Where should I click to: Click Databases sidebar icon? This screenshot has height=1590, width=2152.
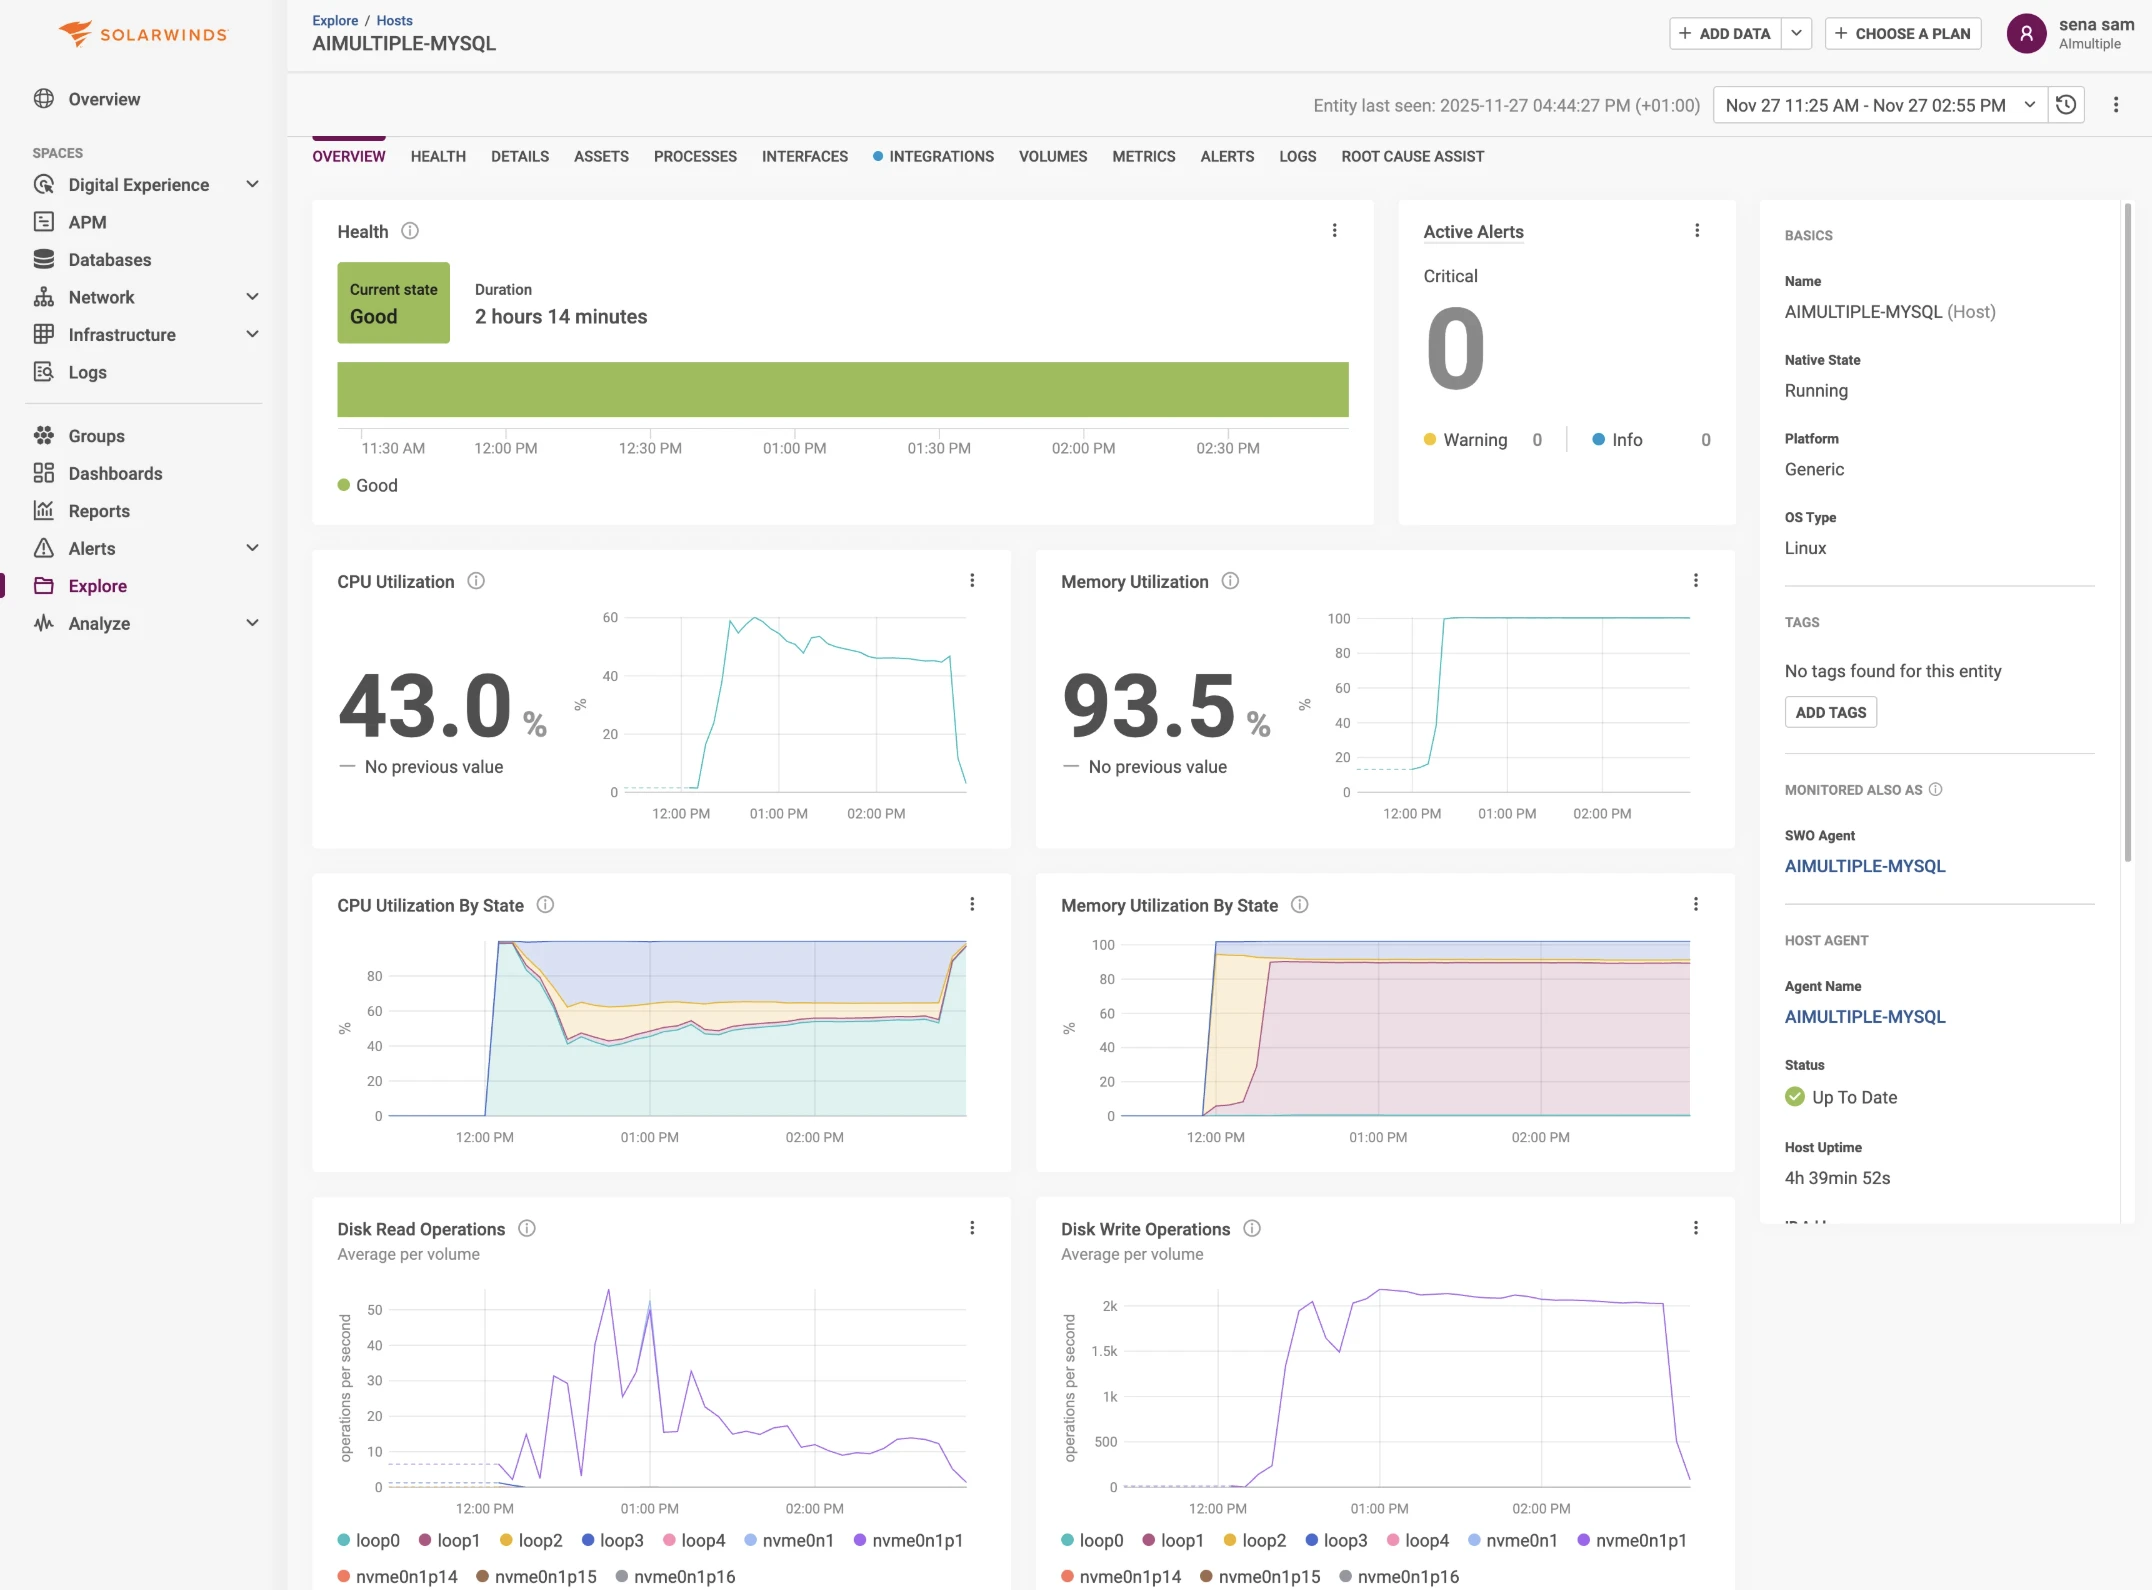[x=44, y=259]
